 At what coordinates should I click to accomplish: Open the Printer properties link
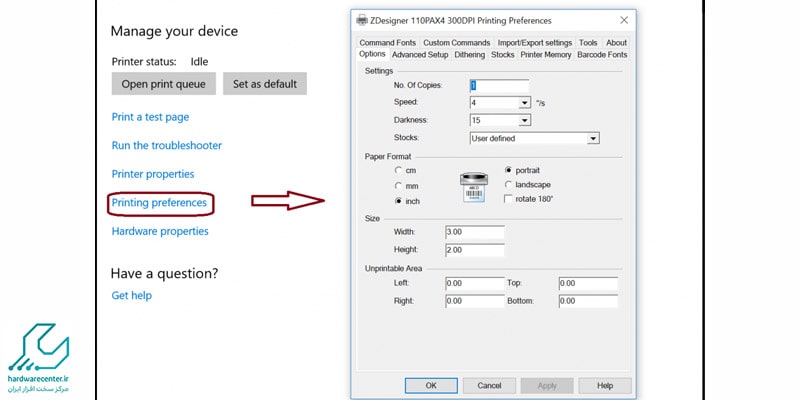coord(153,174)
